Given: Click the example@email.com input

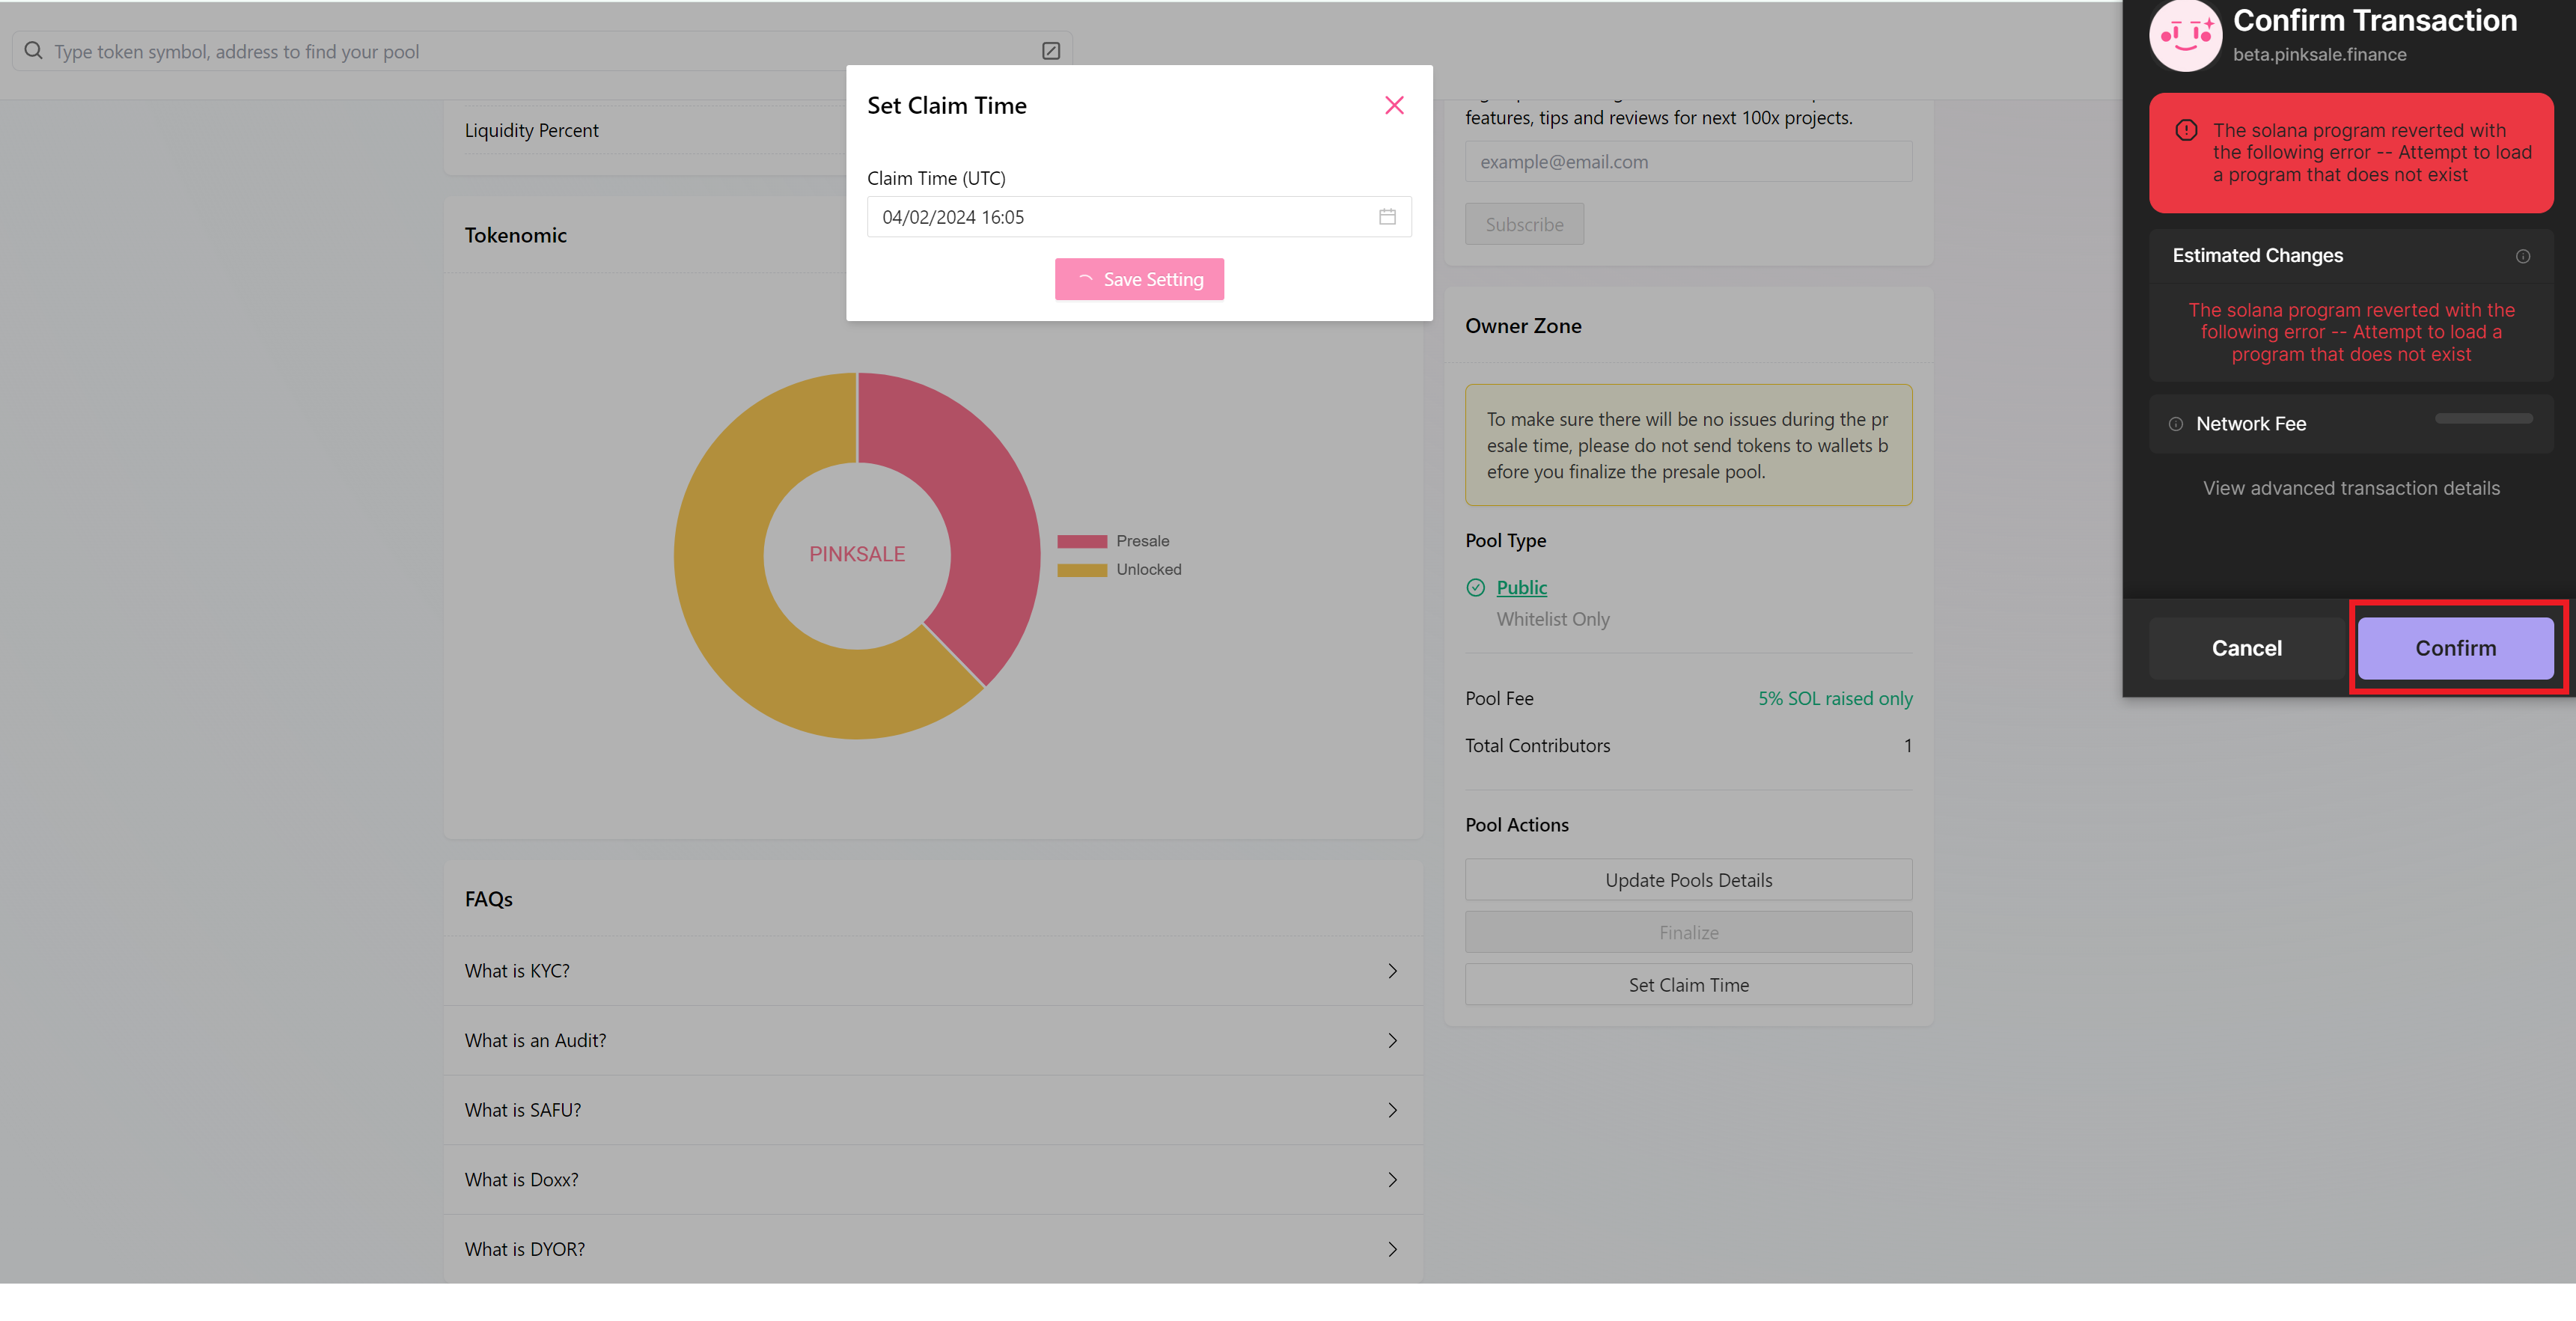Looking at the screenshot, I should [x=1688, y=161].
